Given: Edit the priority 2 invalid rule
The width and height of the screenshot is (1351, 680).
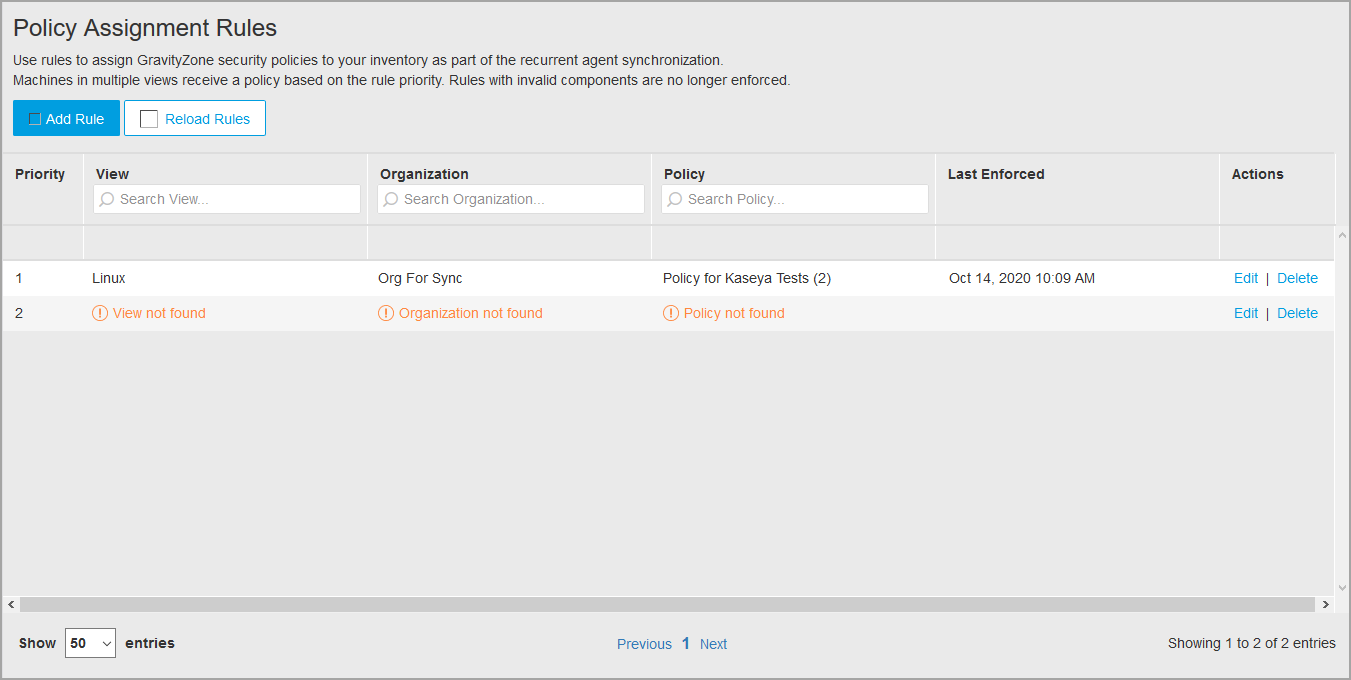Looking at the screenshot, I should [1245, 313].
